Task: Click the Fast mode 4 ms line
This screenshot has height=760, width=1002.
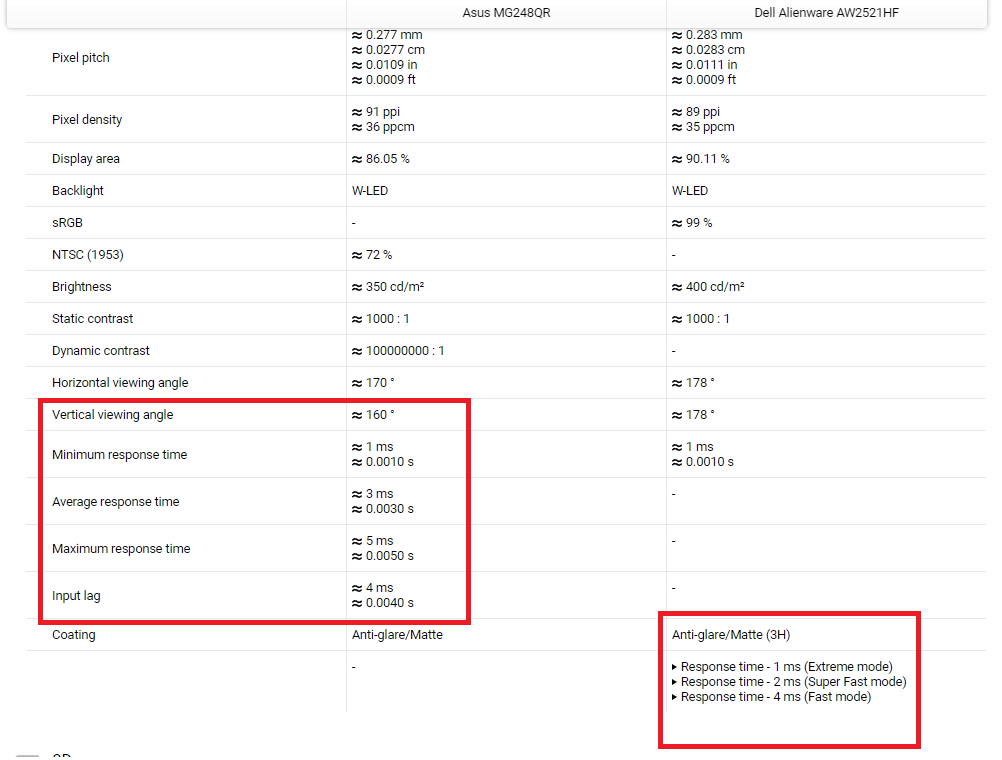Action: tap(771, 697)
